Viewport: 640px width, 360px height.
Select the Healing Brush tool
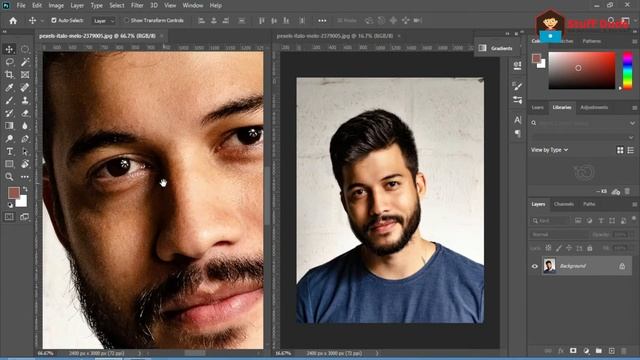tap(25, 87)
